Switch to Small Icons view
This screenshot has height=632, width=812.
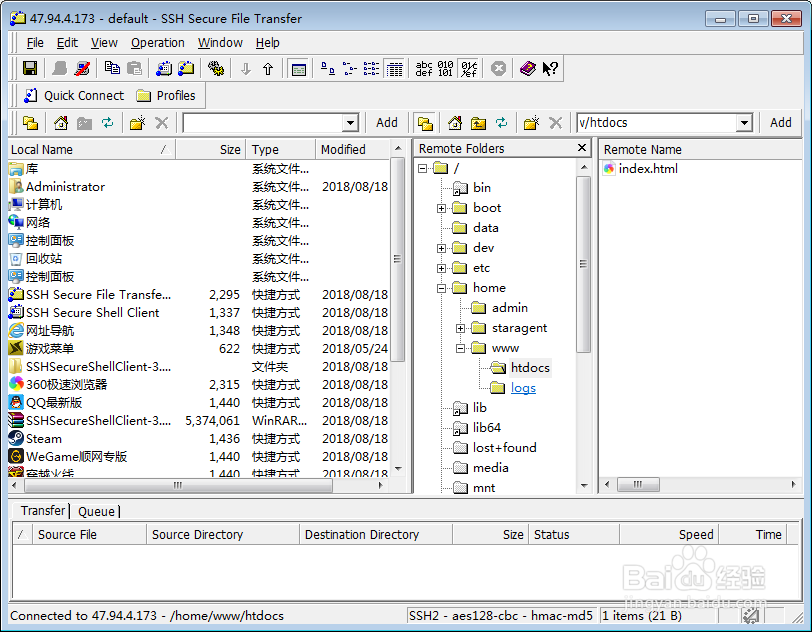coord(350,68)
